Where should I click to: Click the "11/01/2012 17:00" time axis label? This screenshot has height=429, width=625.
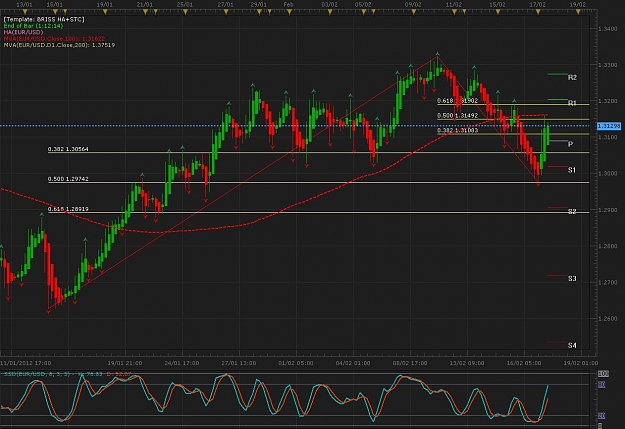tap(26, 363)
